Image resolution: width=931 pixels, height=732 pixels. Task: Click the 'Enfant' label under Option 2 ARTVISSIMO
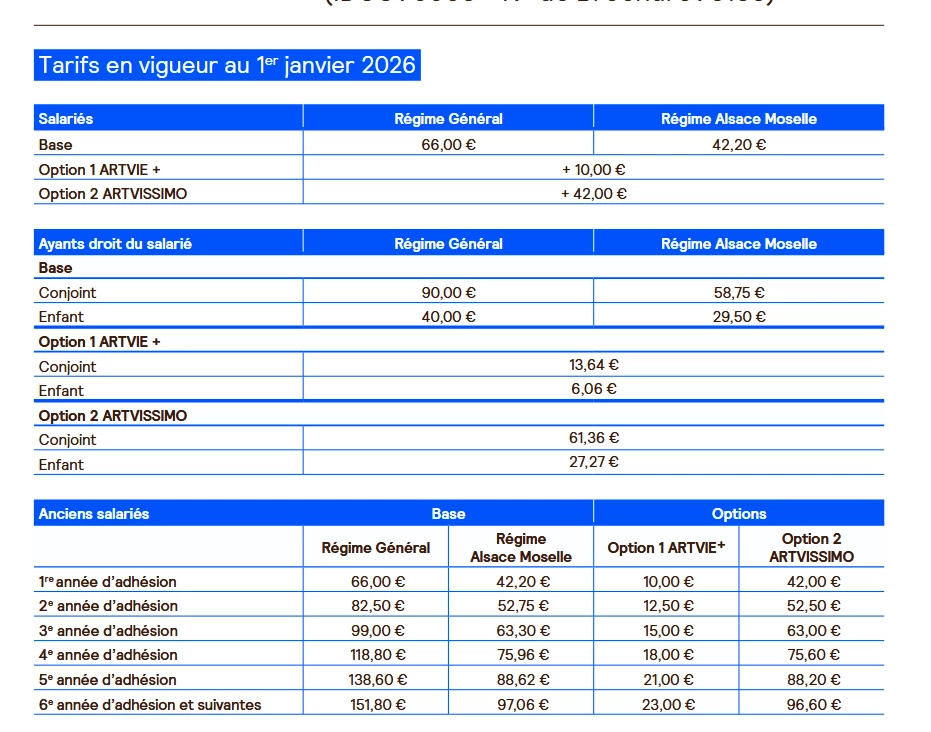coord(61,465)
